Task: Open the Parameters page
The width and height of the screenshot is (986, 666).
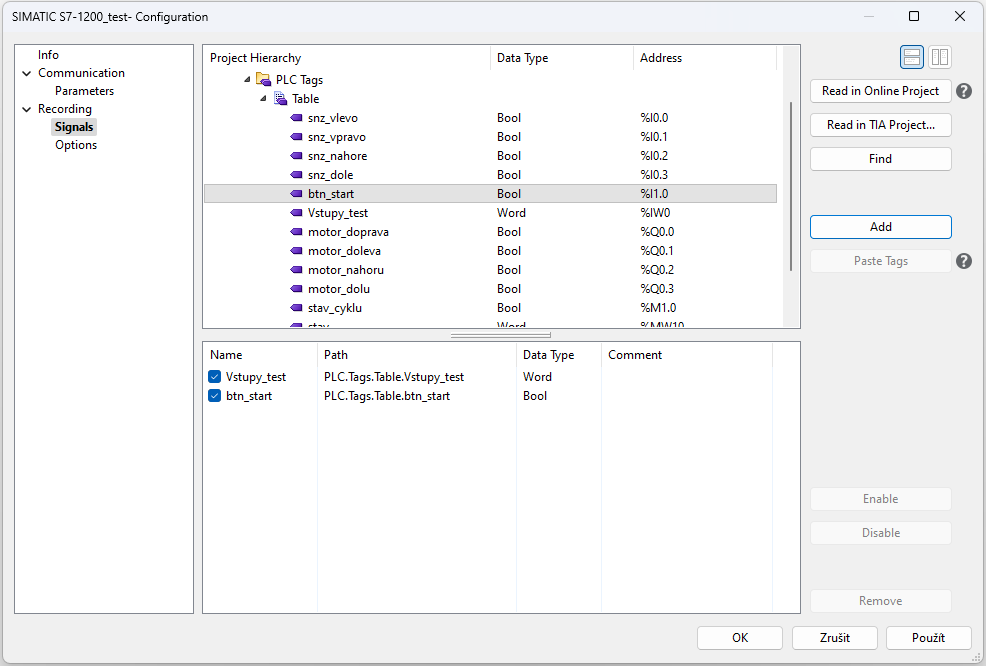Action: tap(84, 91)
